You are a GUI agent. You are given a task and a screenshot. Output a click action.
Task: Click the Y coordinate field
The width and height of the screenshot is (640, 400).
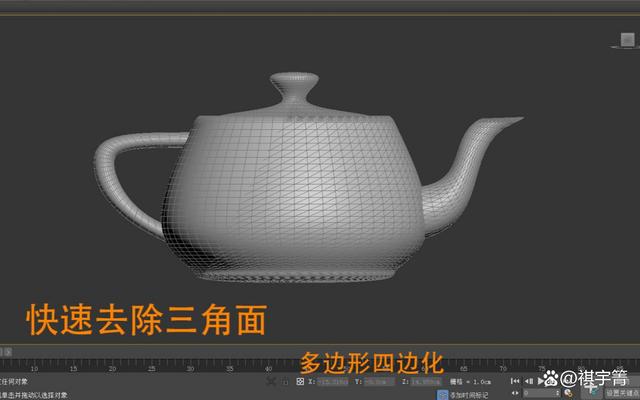click(379, 382)
